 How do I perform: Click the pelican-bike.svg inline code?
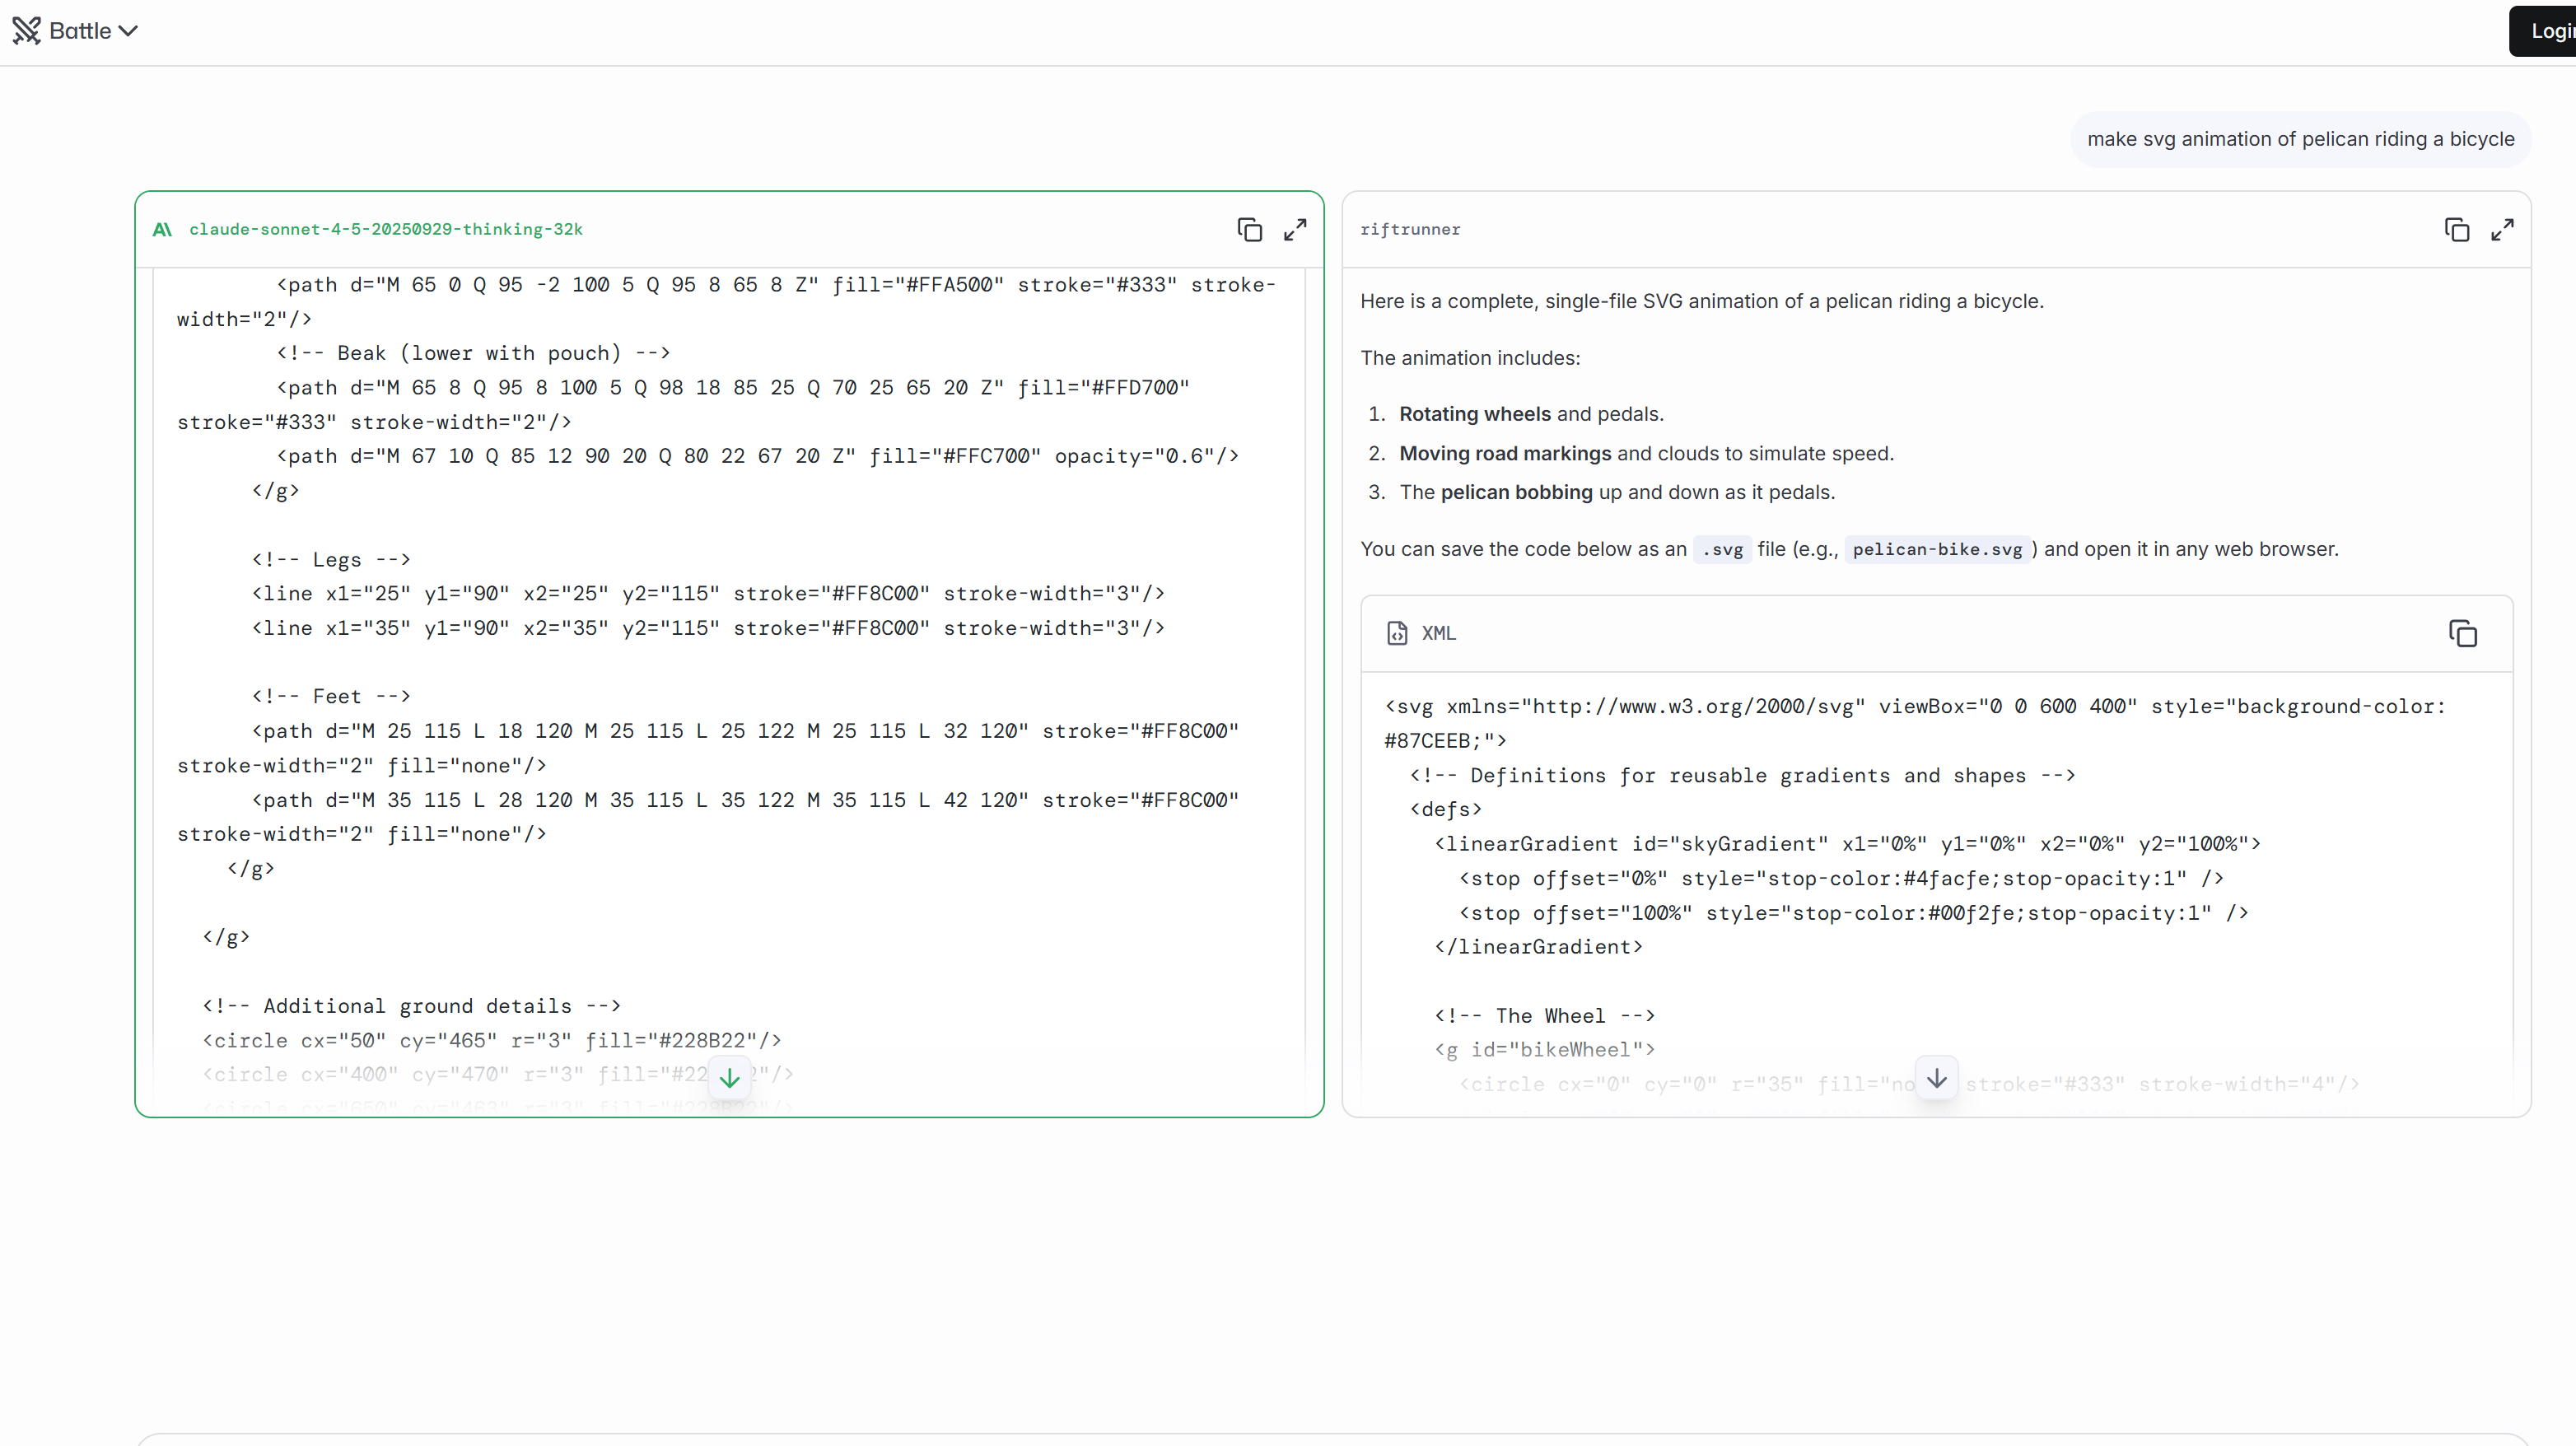pyautogui.click(x=1936, y=549)
